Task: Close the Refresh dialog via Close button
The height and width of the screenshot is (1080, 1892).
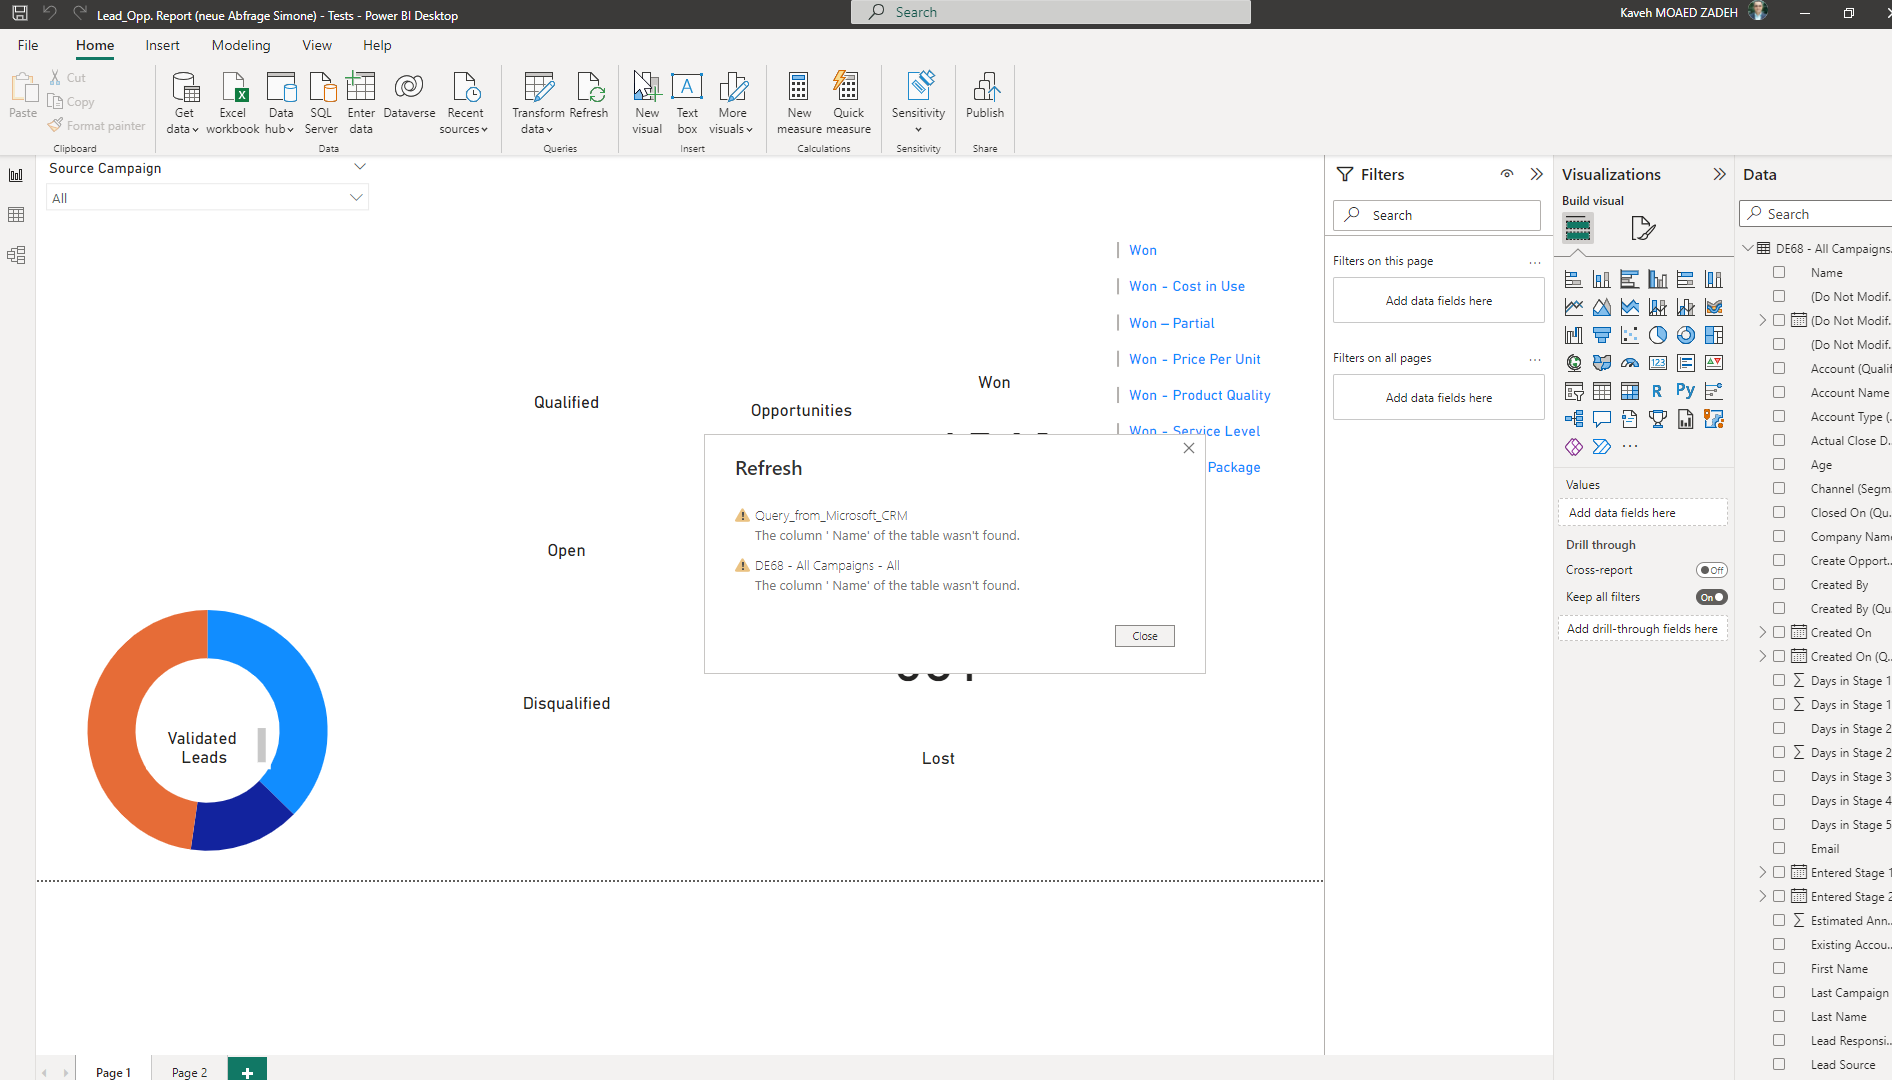Action: pos(1145,636)
